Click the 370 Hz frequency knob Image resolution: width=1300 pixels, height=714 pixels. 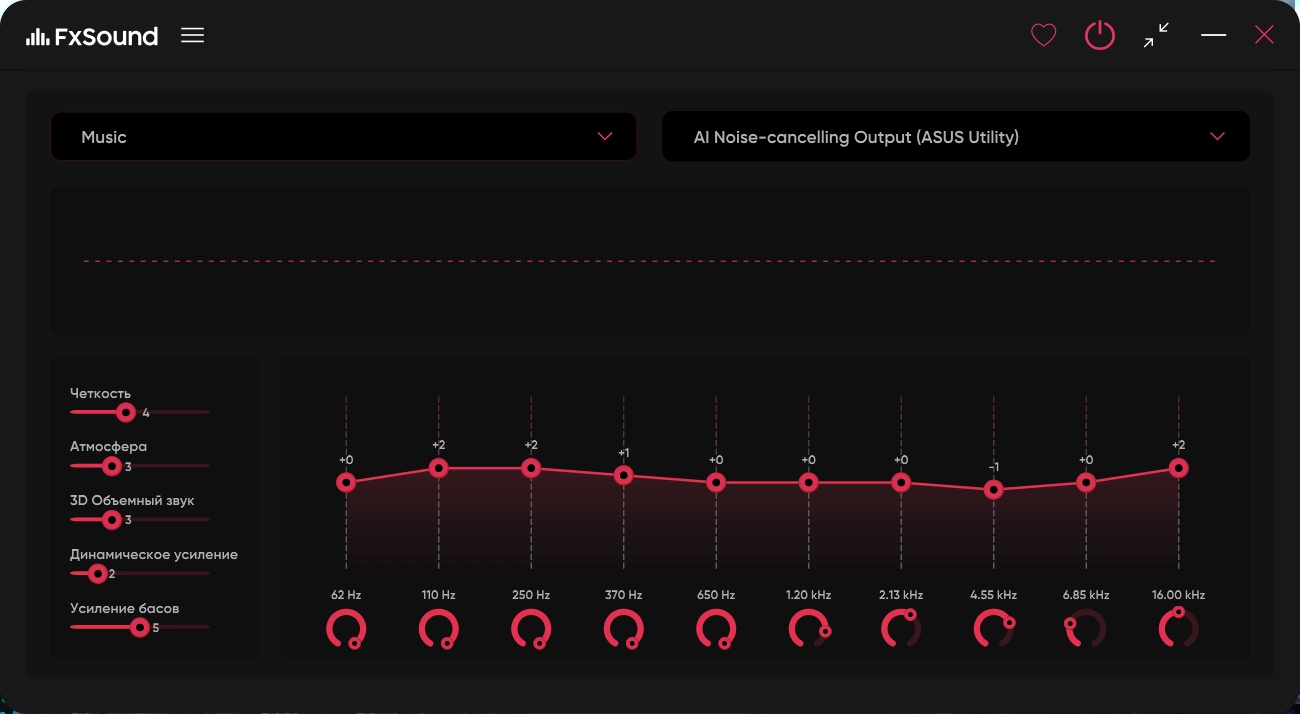click(623, 629)
